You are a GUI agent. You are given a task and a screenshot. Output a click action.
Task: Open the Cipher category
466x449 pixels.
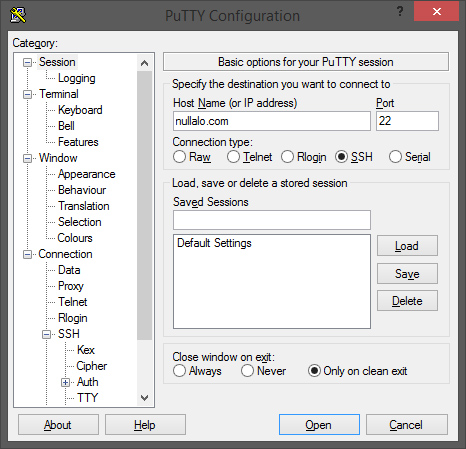(92, 366)
